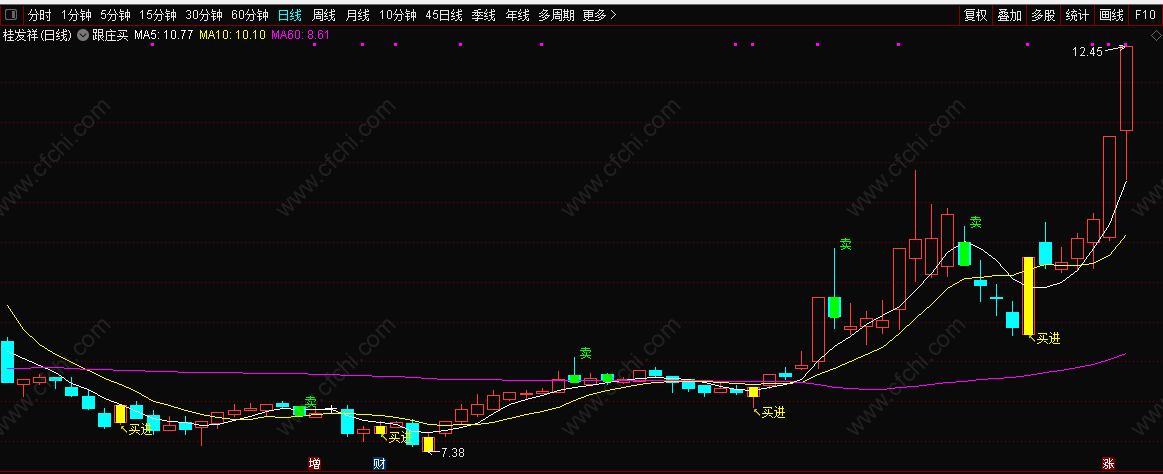
Task: Select the 日线 daily tab
Action: (x=289, y=15)
